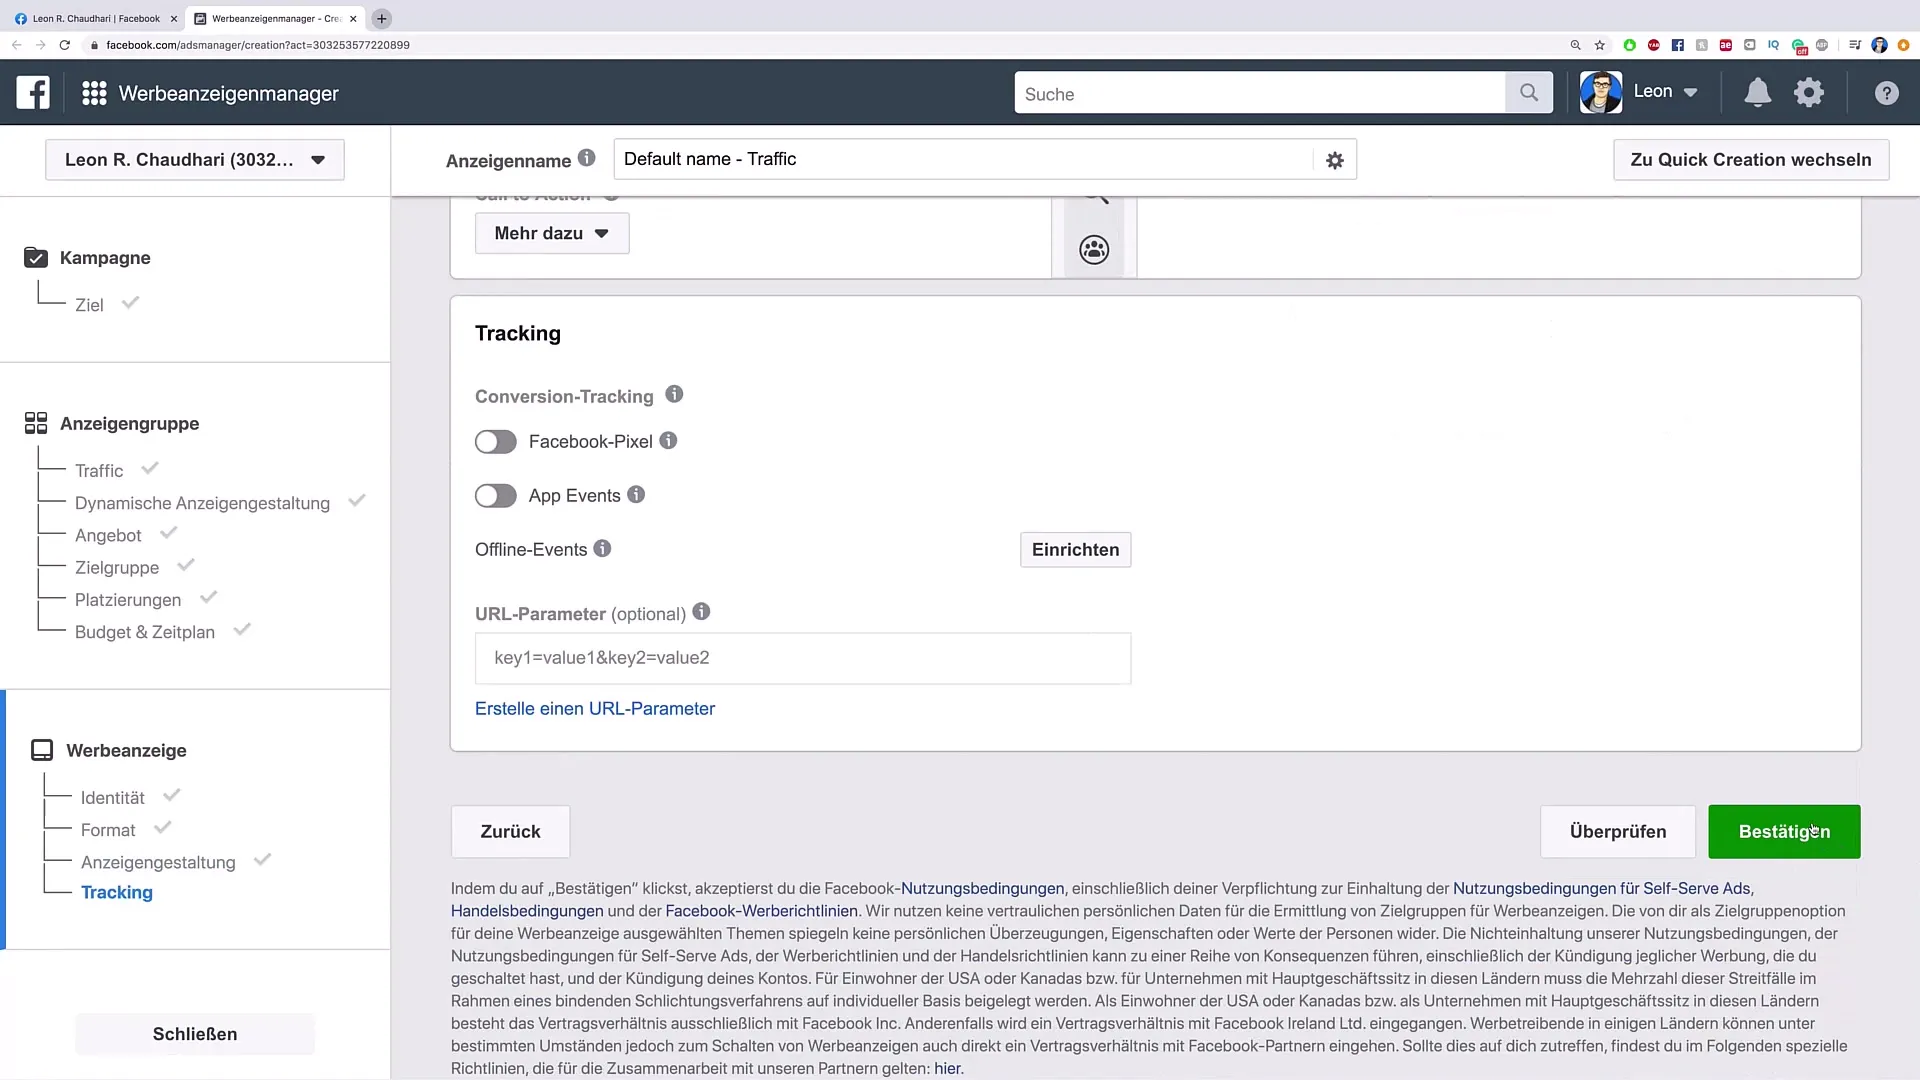
Task: Select the Werbeanzeigenmanager browser tab
Action: 275,18
